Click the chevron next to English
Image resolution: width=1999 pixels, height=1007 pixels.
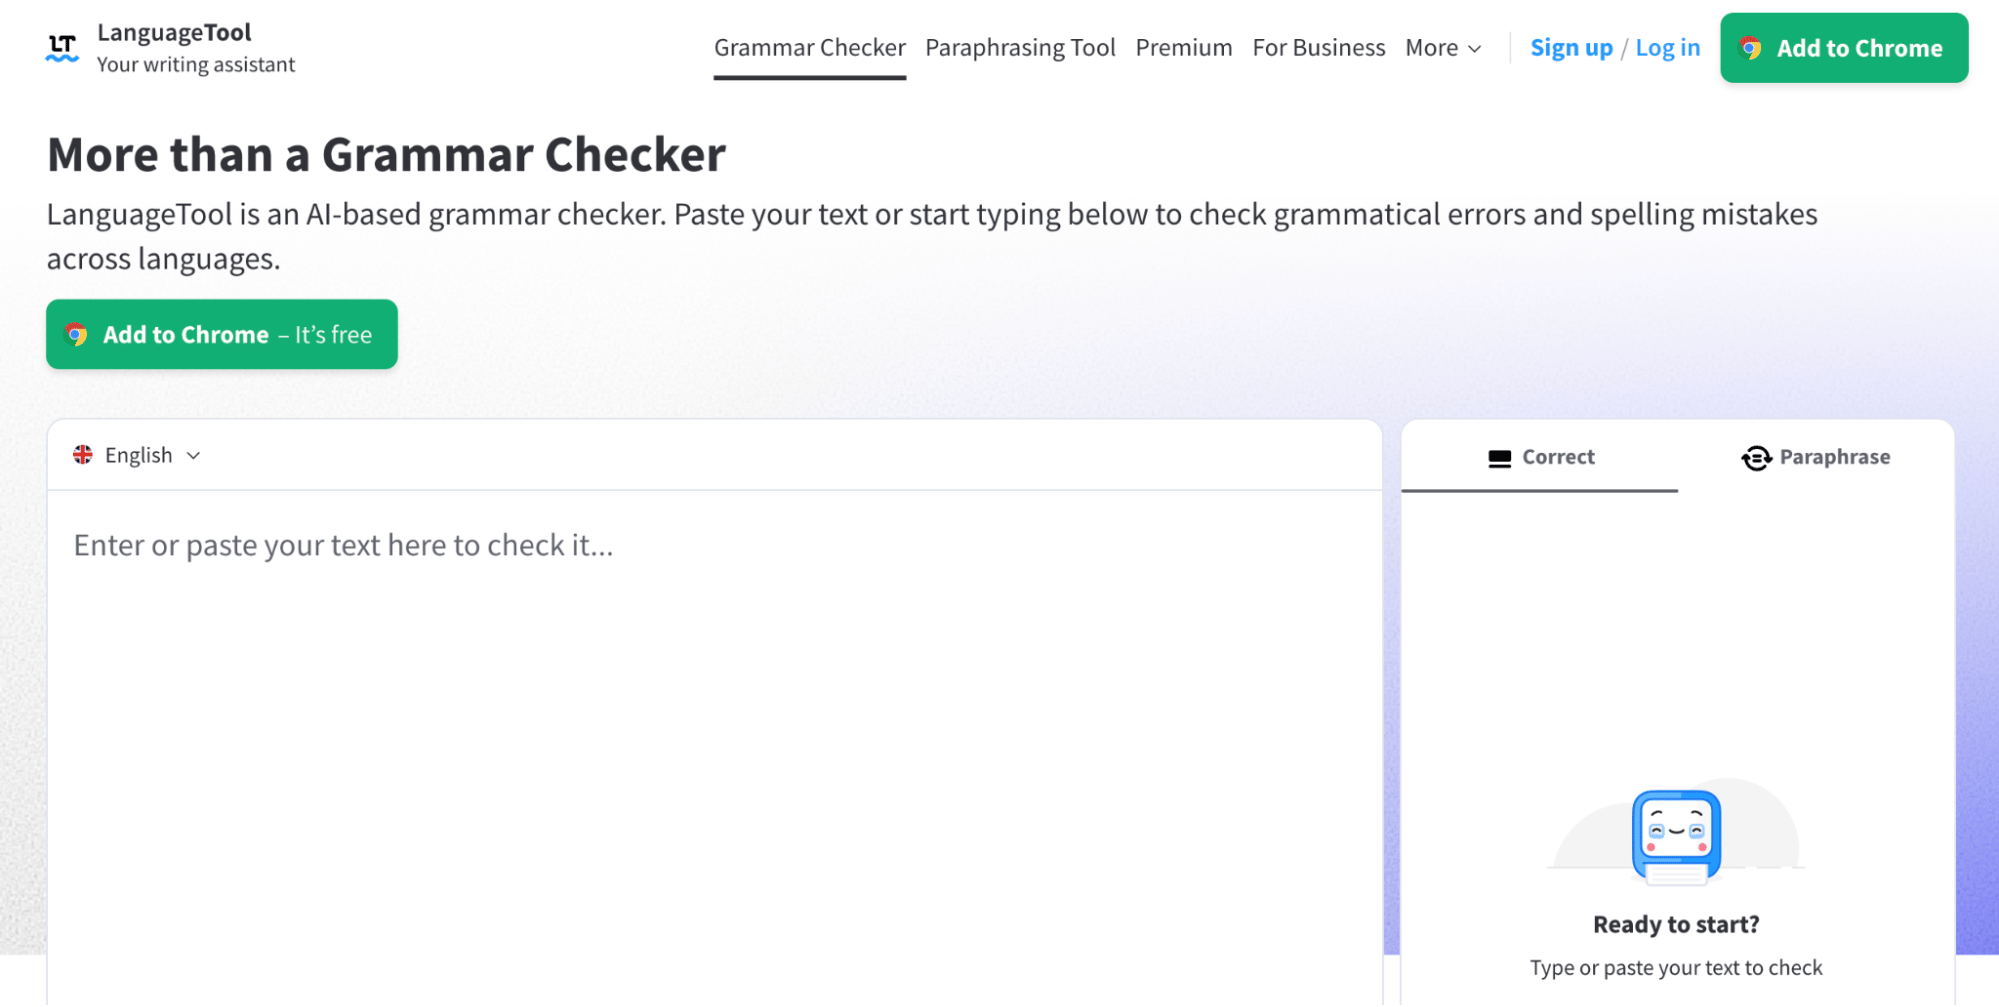tap(194, 456)
